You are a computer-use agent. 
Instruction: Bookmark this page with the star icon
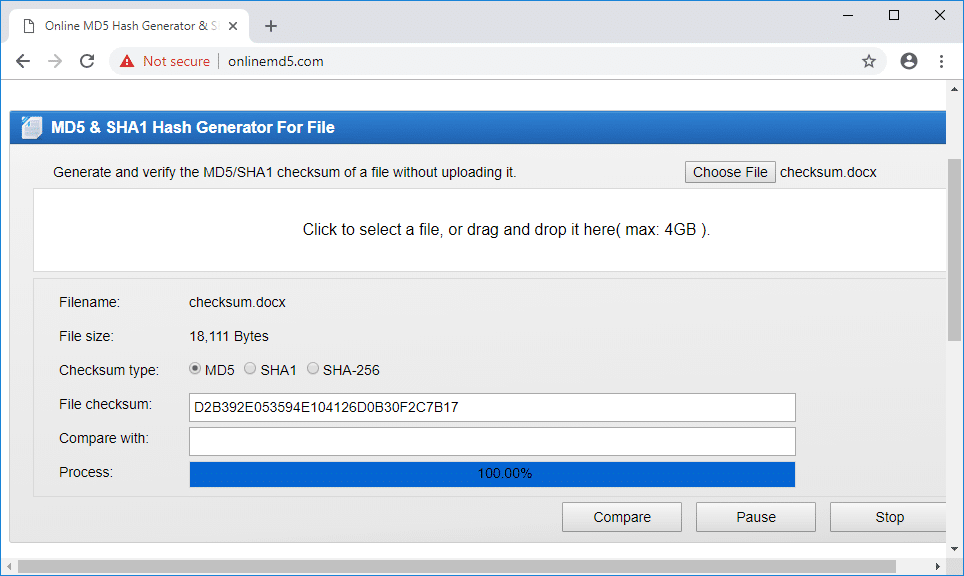868,61
